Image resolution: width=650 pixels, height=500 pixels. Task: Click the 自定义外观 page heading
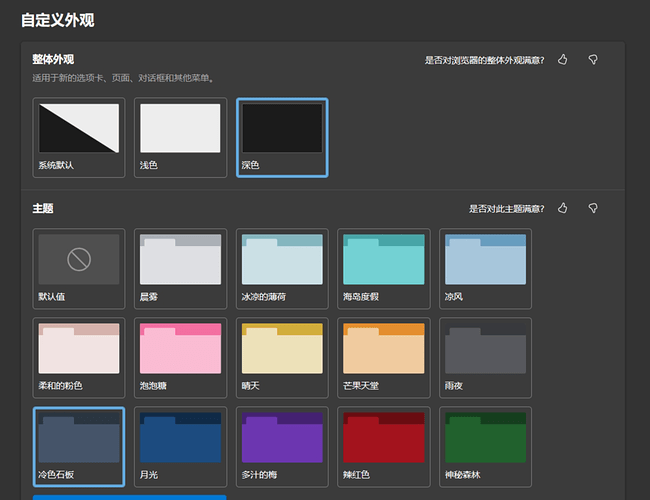click(58, 20)
